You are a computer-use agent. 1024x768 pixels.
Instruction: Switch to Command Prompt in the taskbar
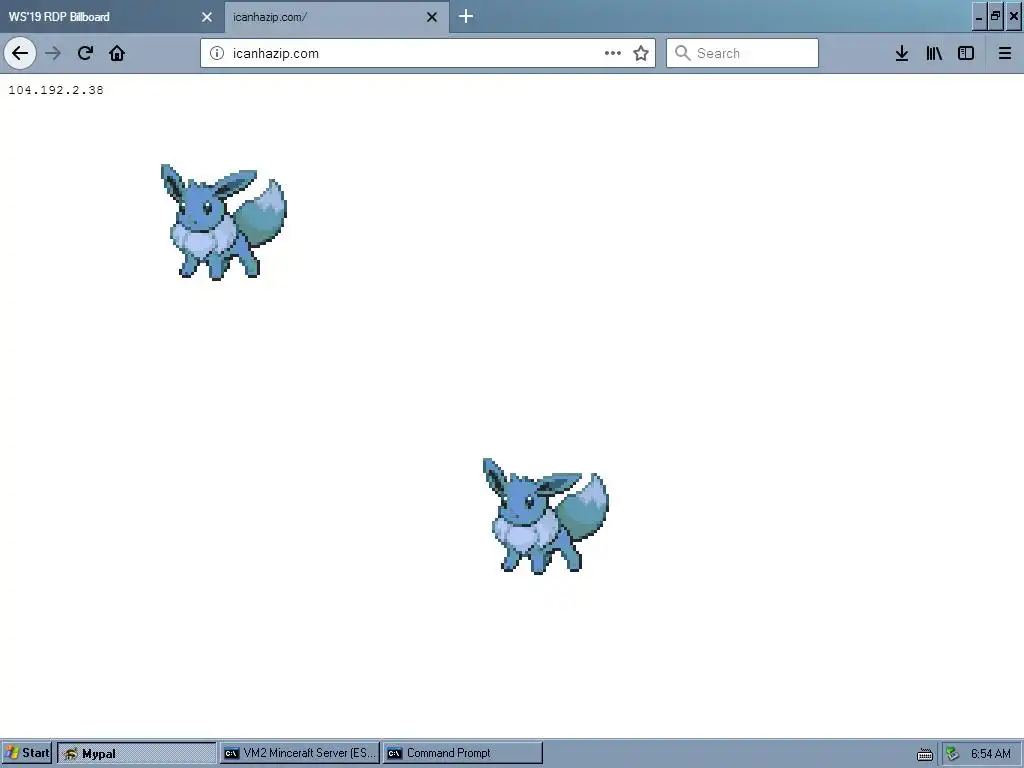(x=462, y=753)
